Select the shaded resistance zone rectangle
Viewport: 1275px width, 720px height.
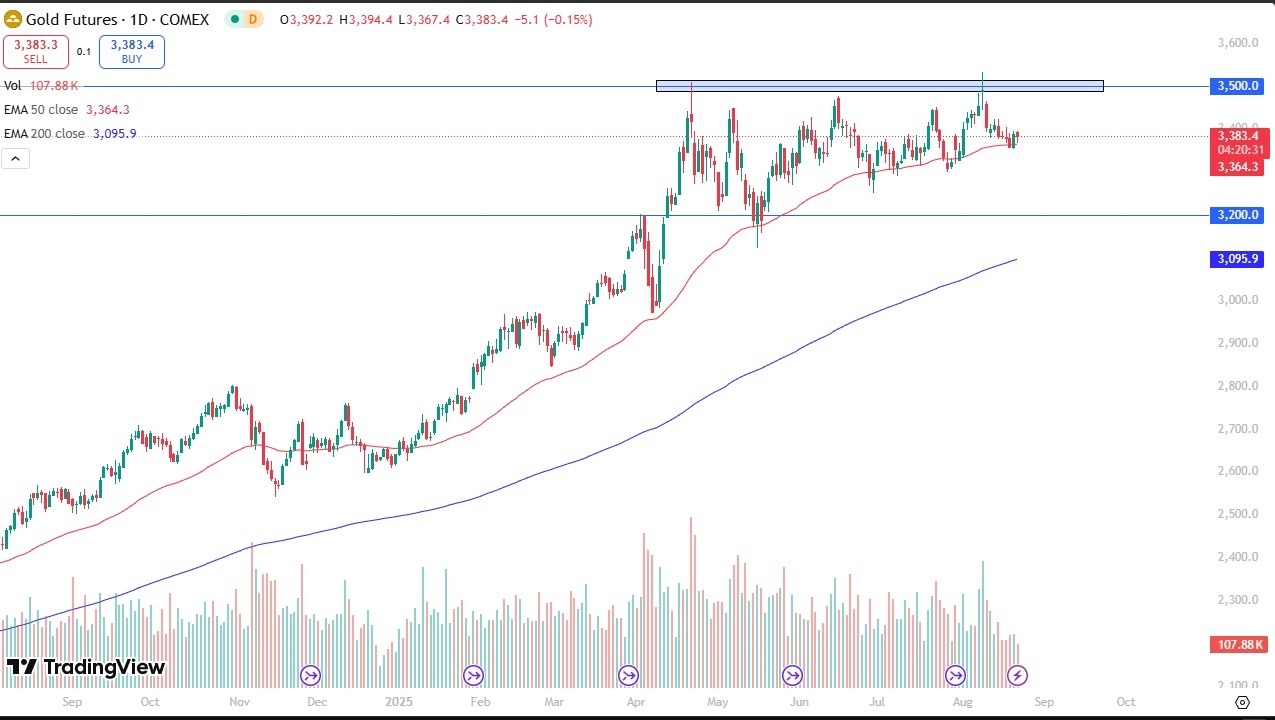(x=880, y=86)
